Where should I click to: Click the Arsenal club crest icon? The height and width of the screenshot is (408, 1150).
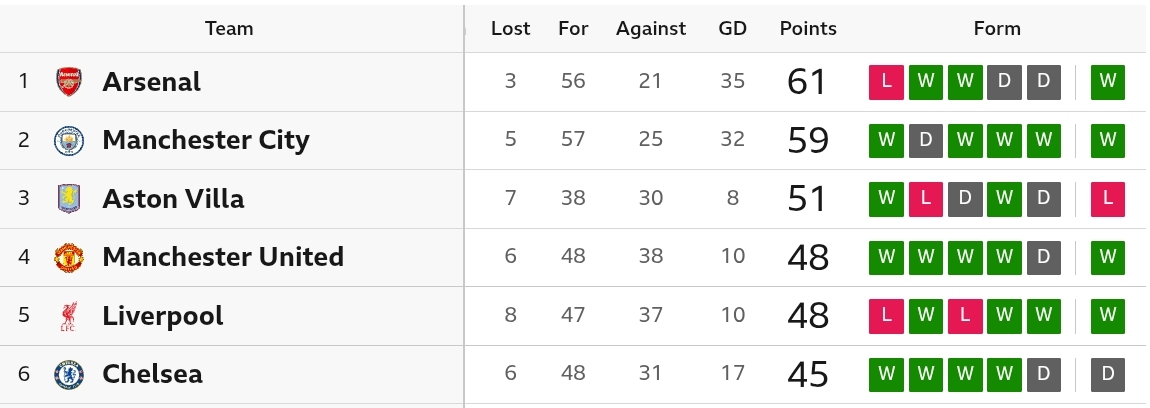(x=69, y=81)
